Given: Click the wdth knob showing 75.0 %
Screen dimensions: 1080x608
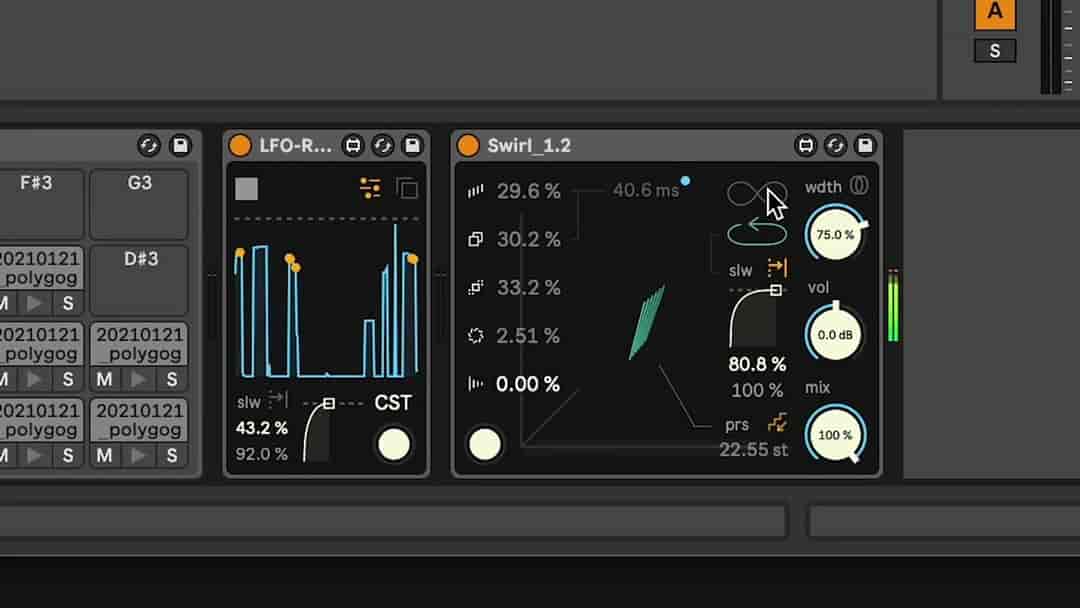Looking at the screenshot, I should point(835,235).
